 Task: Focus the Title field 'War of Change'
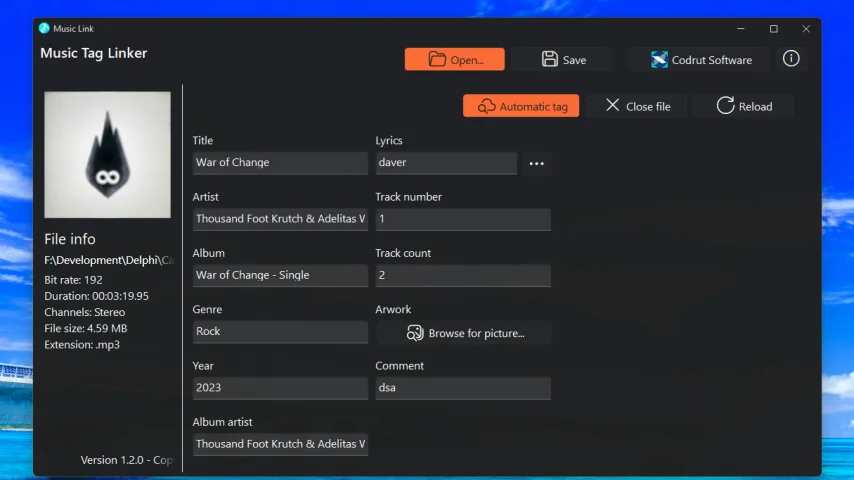[x=280, y=163]
